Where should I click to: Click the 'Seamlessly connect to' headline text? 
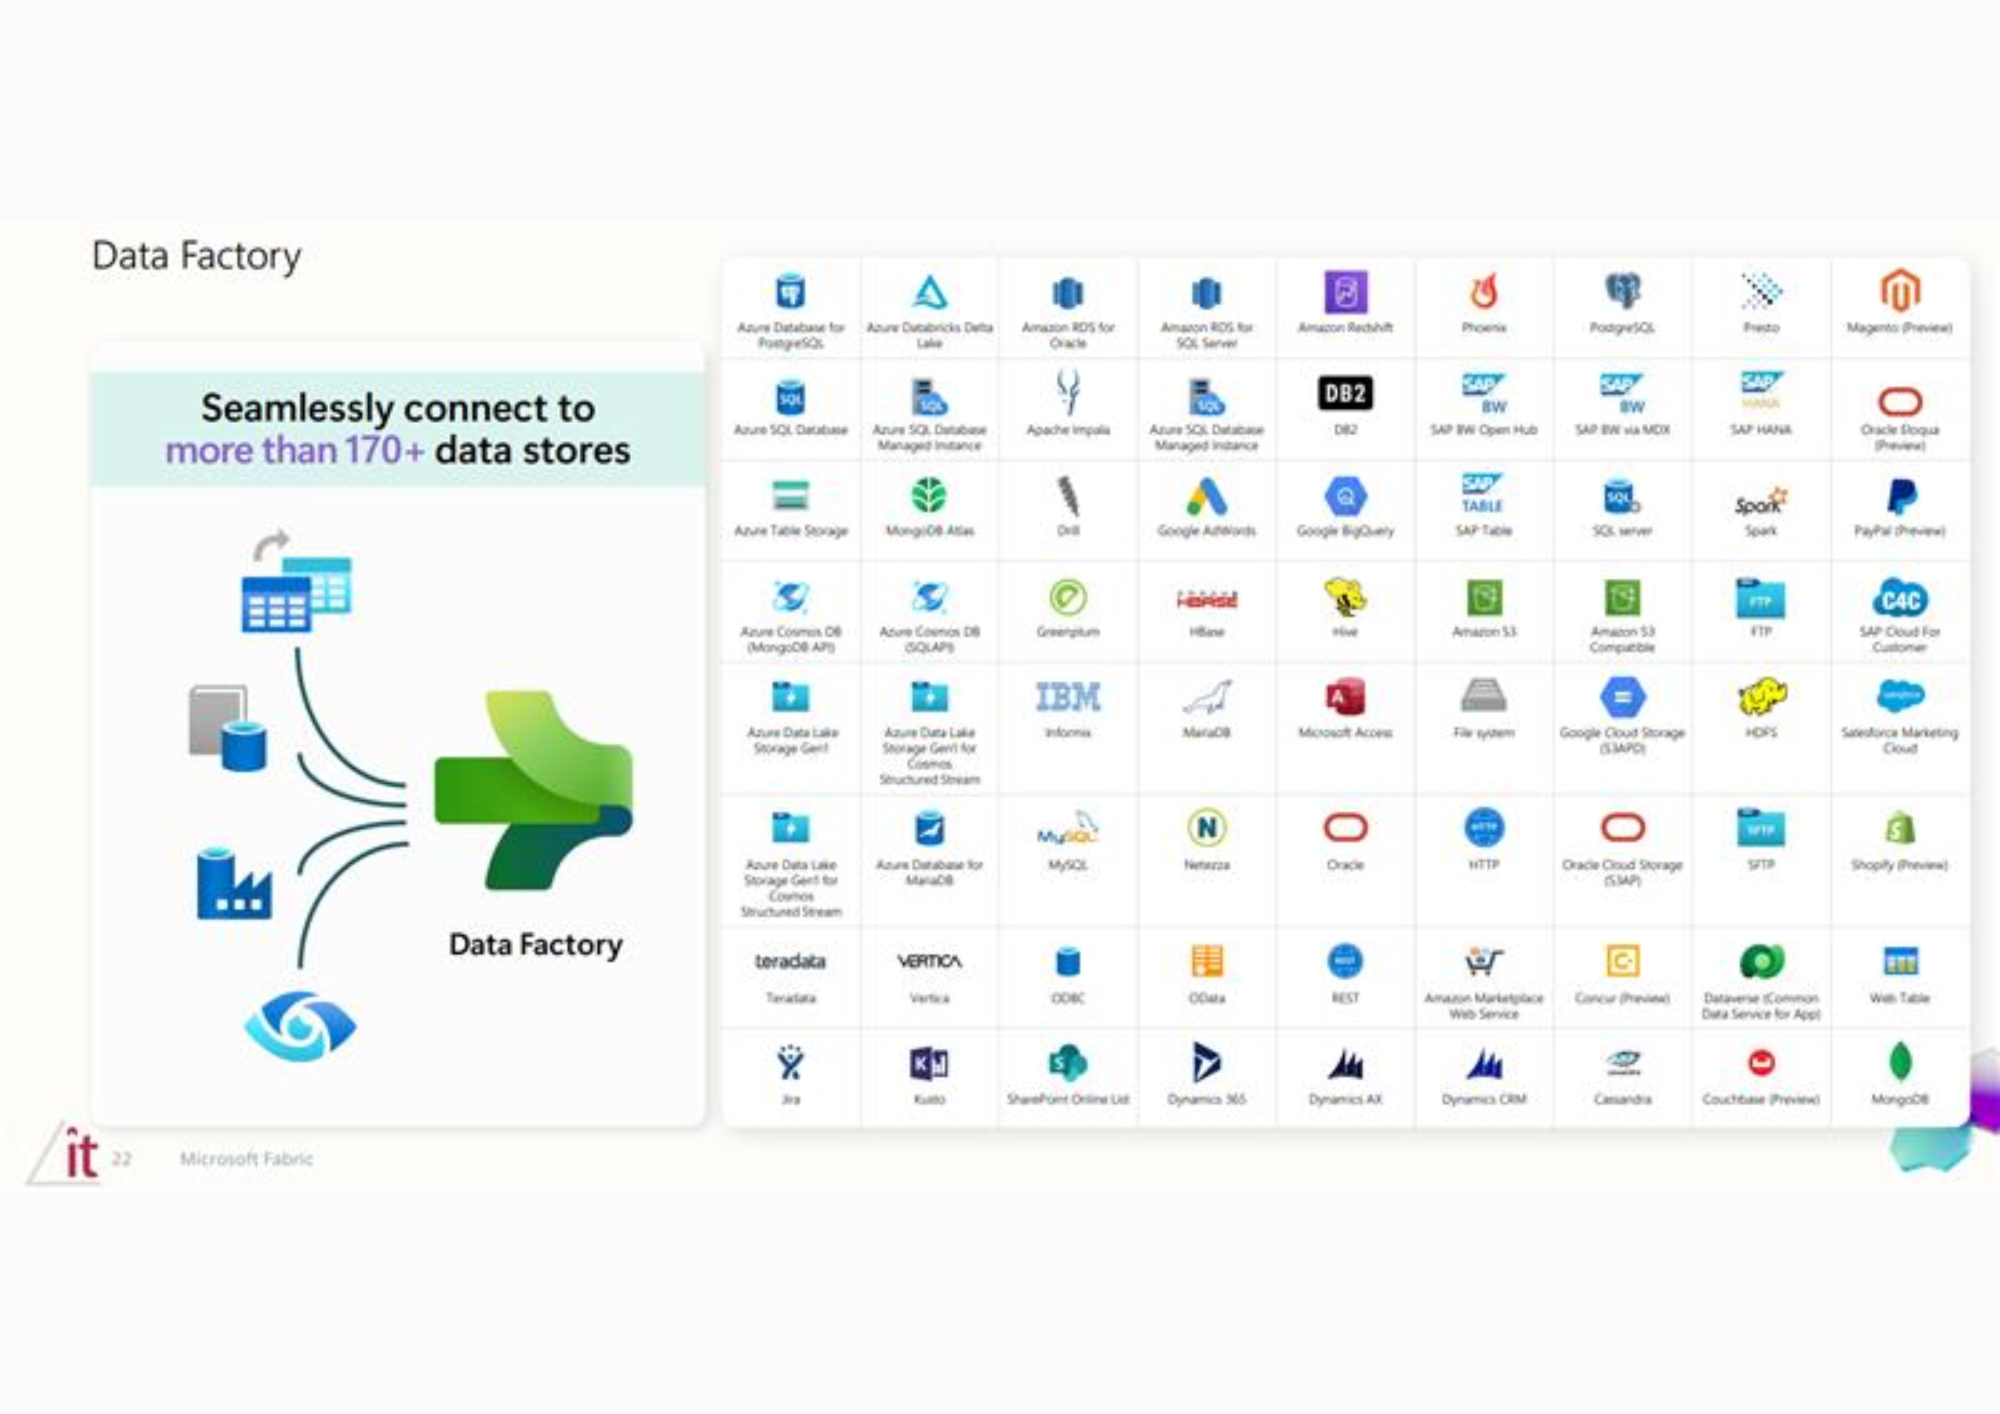[x=398, y=407]
